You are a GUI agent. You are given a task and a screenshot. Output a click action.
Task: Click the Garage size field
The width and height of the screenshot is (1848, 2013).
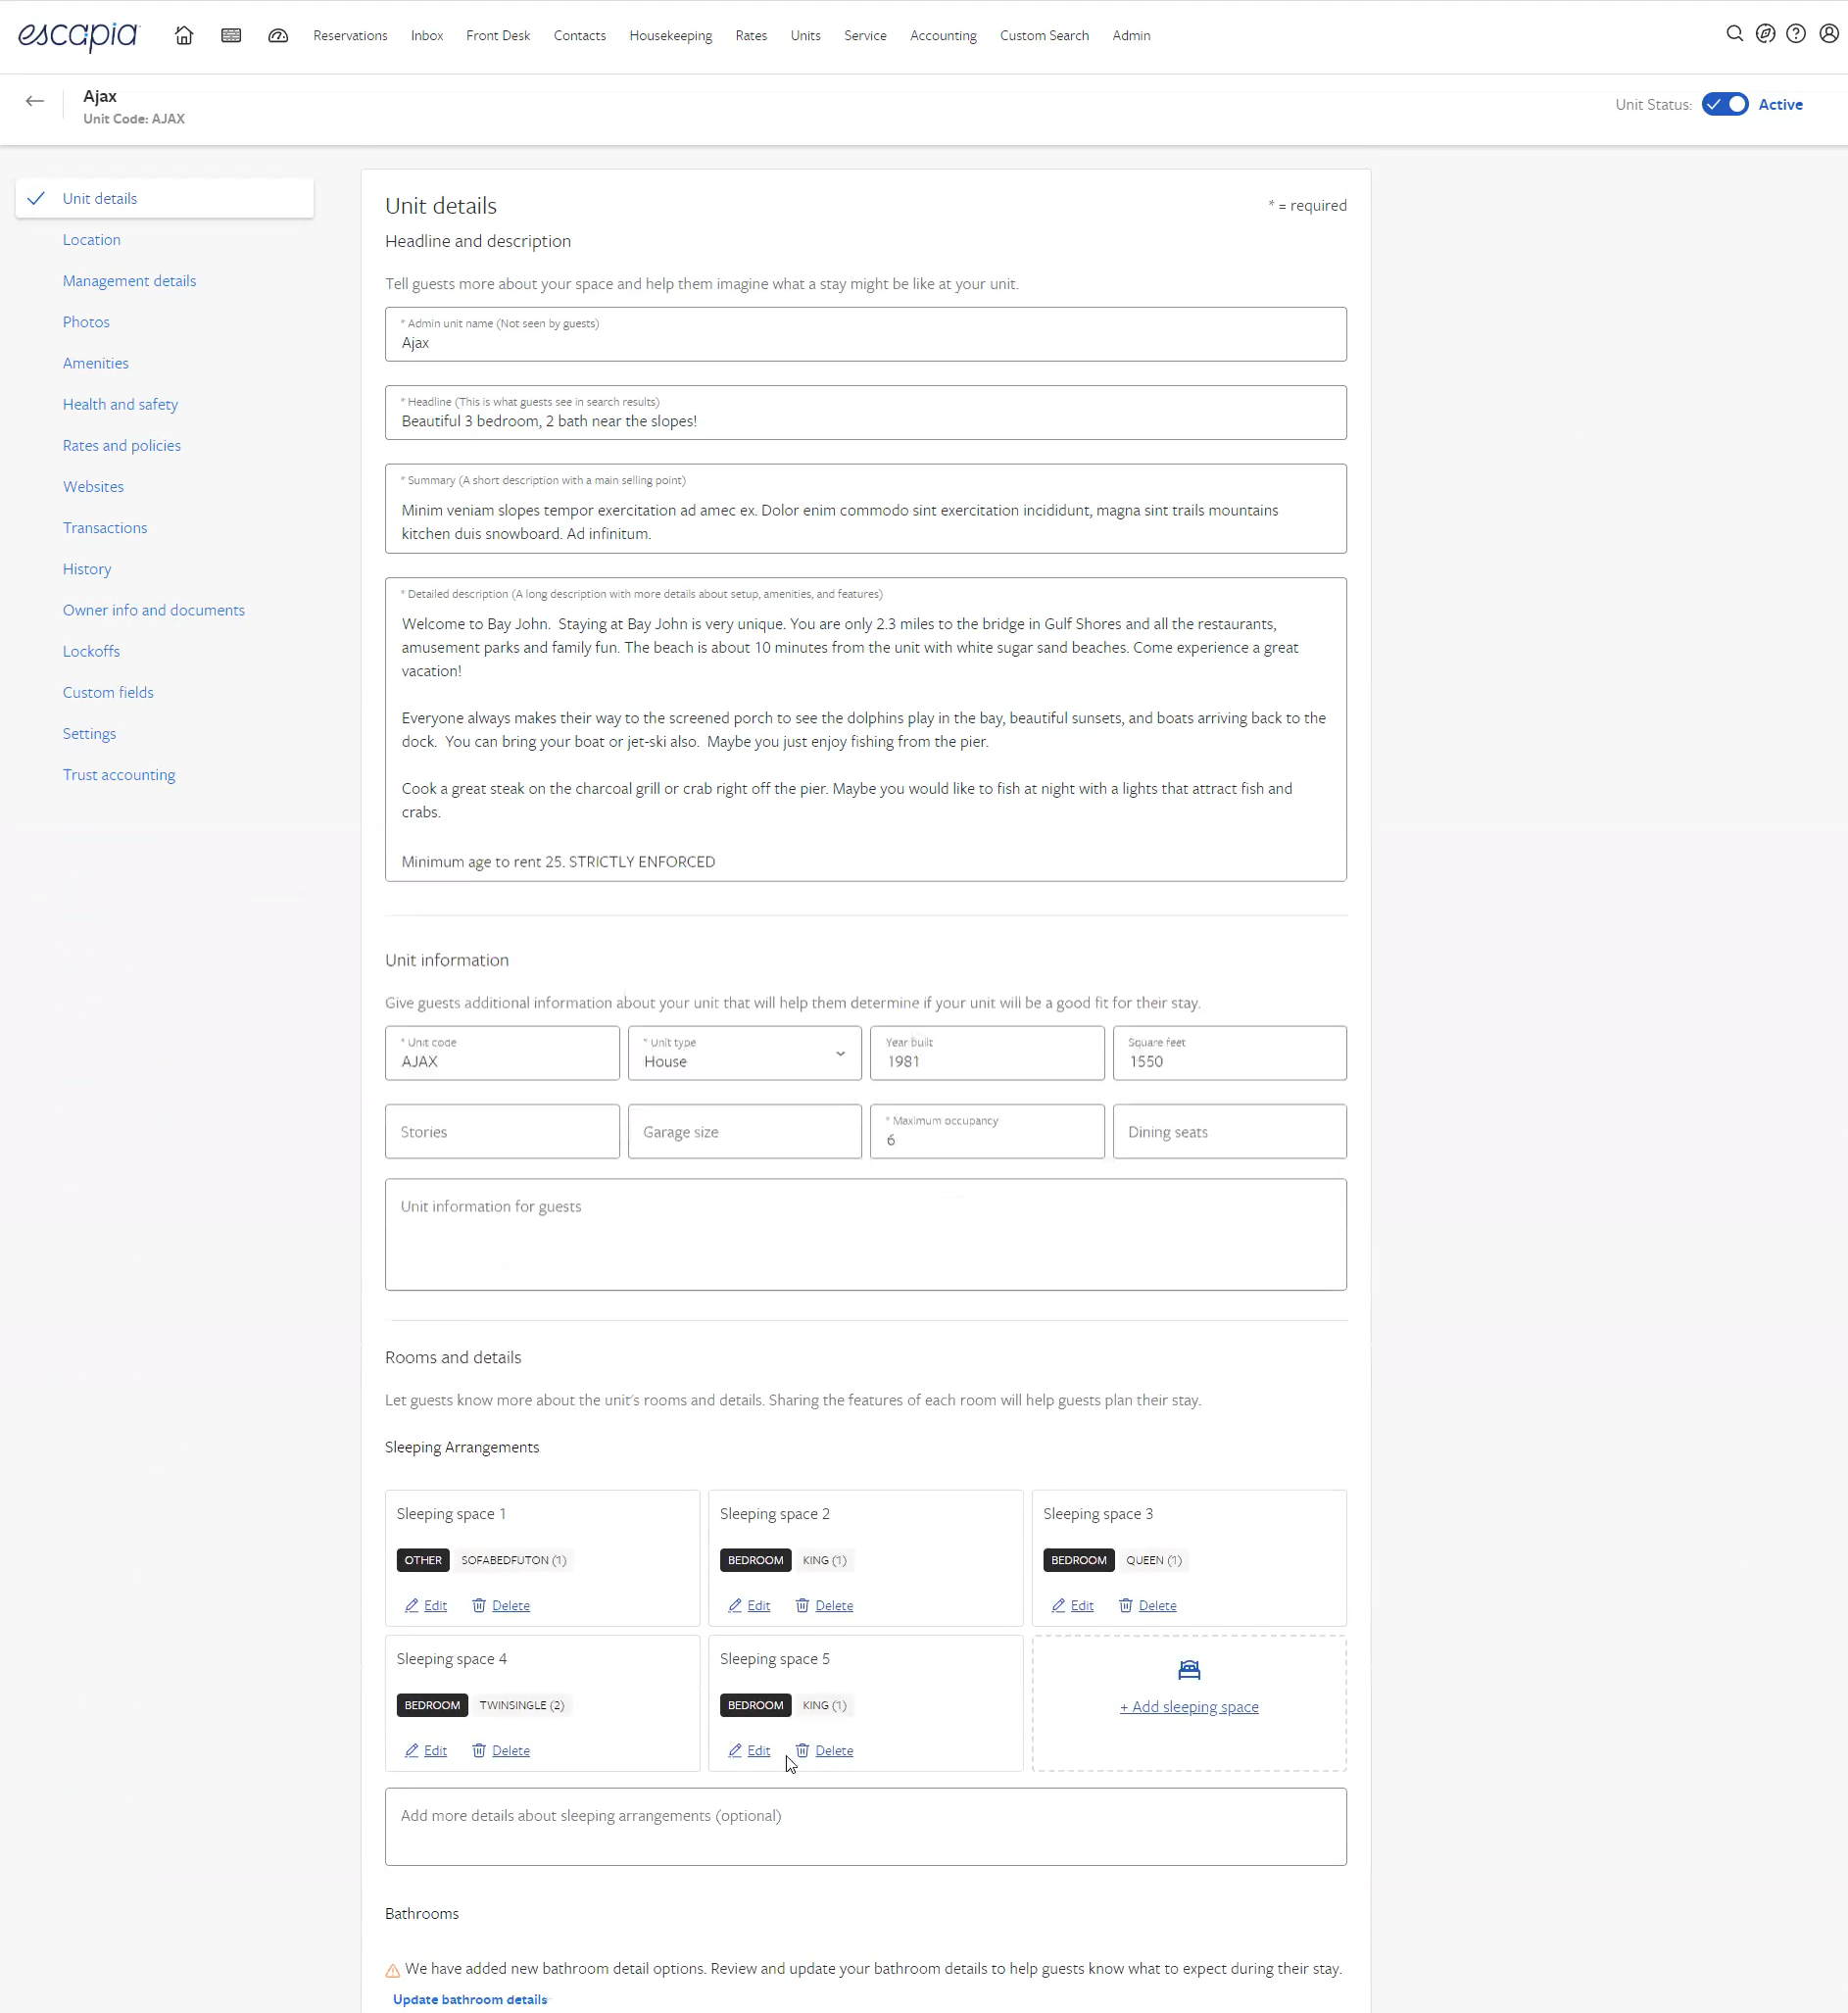[x=744, y=1131]
